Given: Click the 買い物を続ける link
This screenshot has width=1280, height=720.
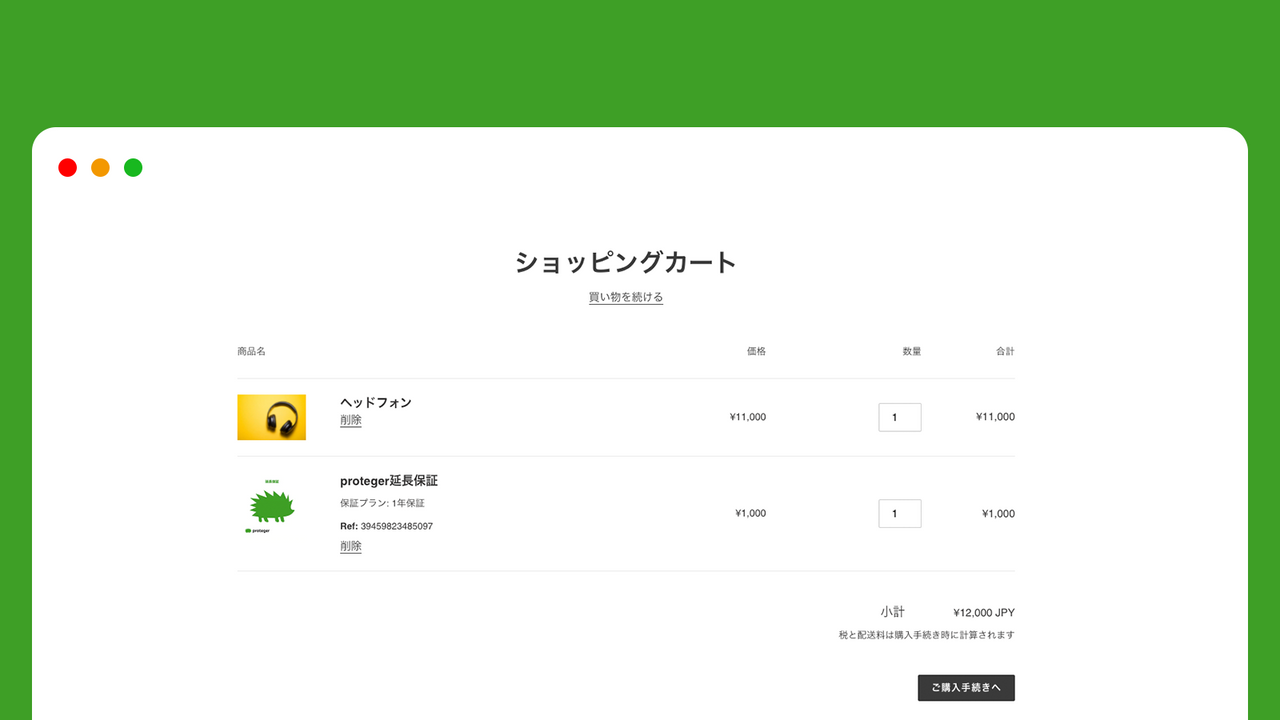Looking at the screenshot, I should click(625, 297).
